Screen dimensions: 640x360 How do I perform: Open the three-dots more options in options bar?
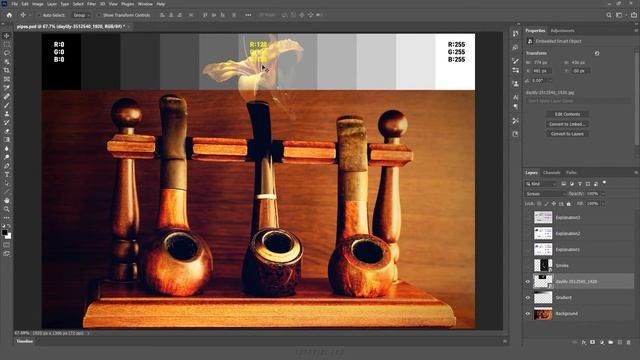click(248, 15)
